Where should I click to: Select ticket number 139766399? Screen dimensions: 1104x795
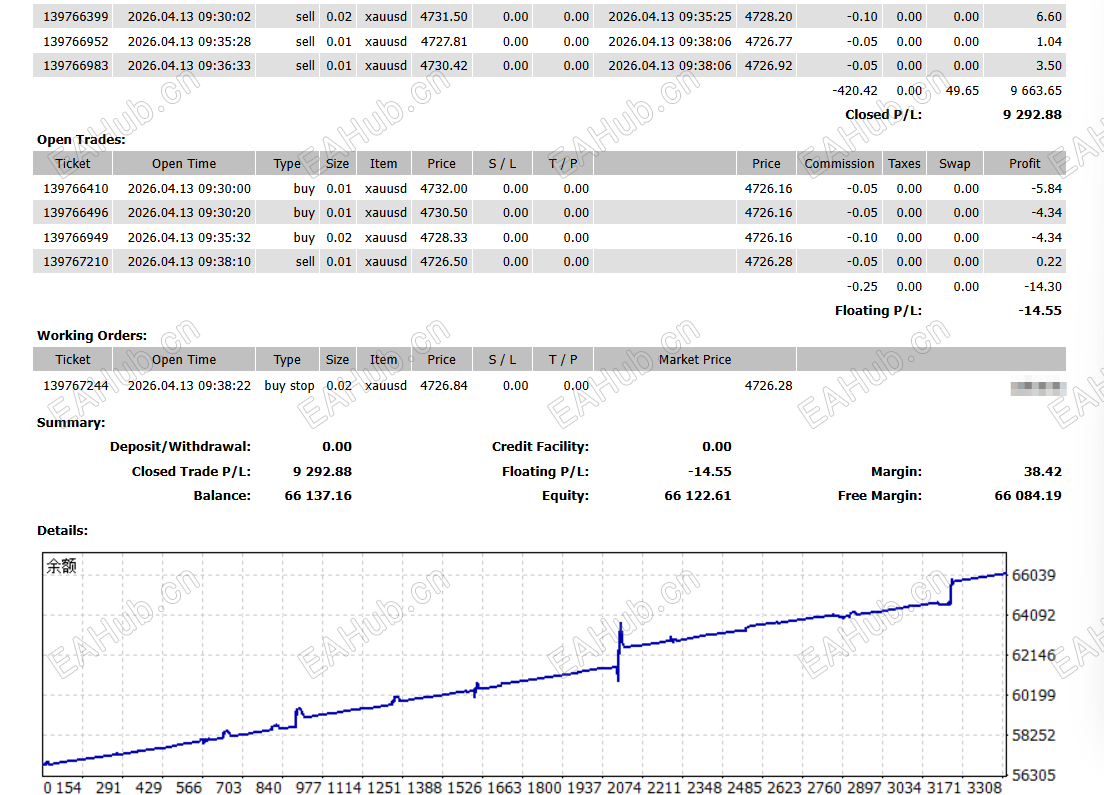click(x=76, y=16)
